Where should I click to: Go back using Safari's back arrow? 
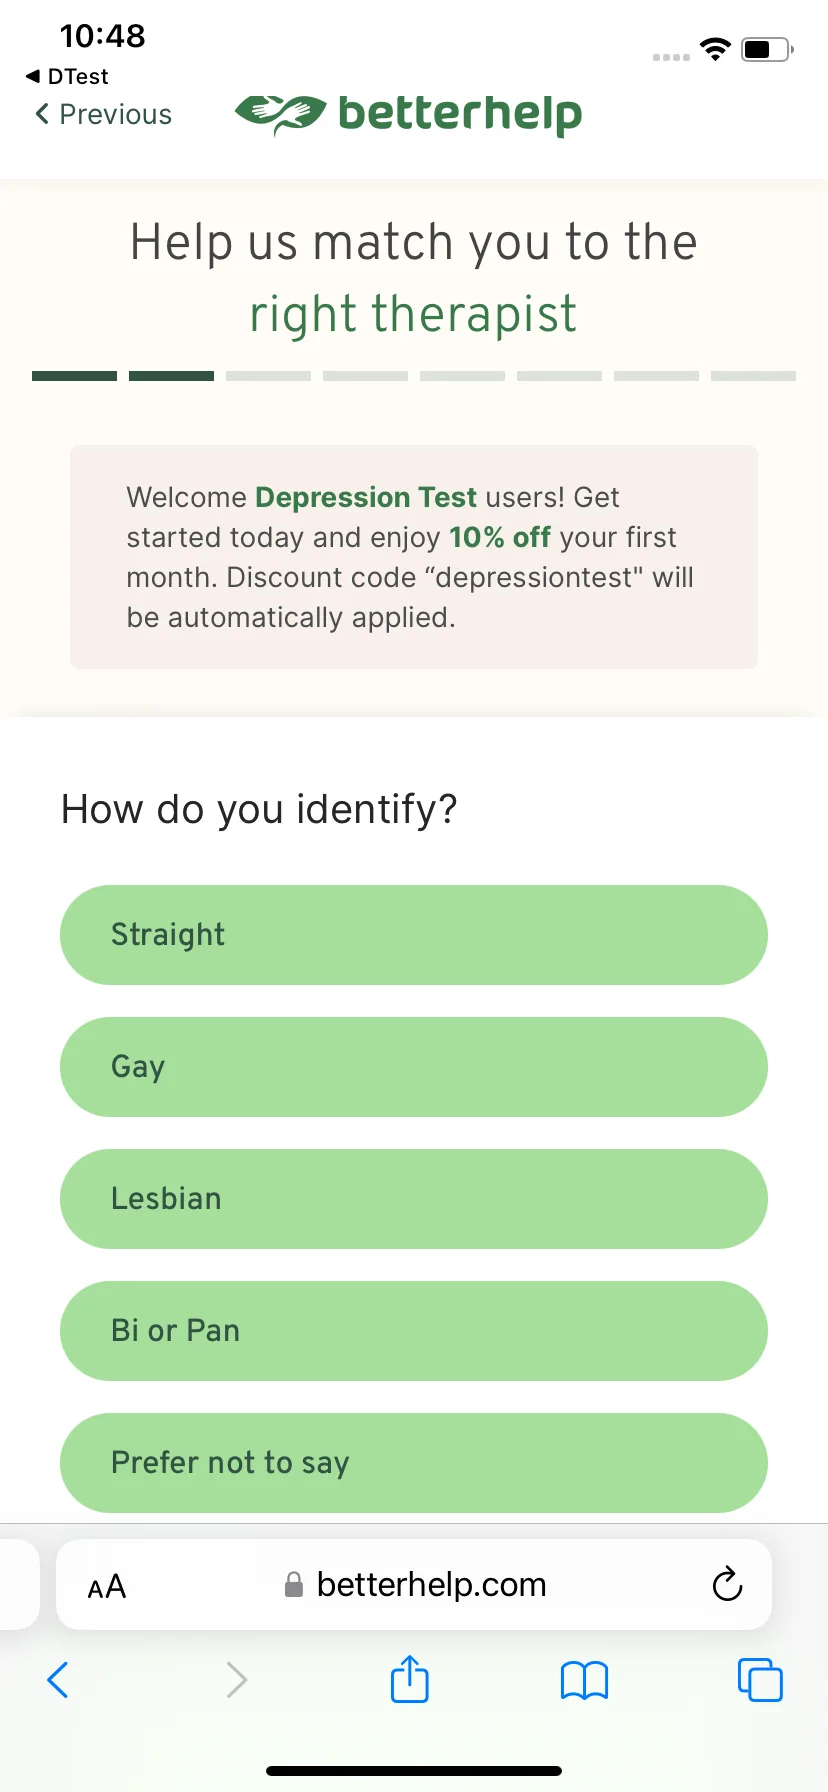click(58, 1680)
